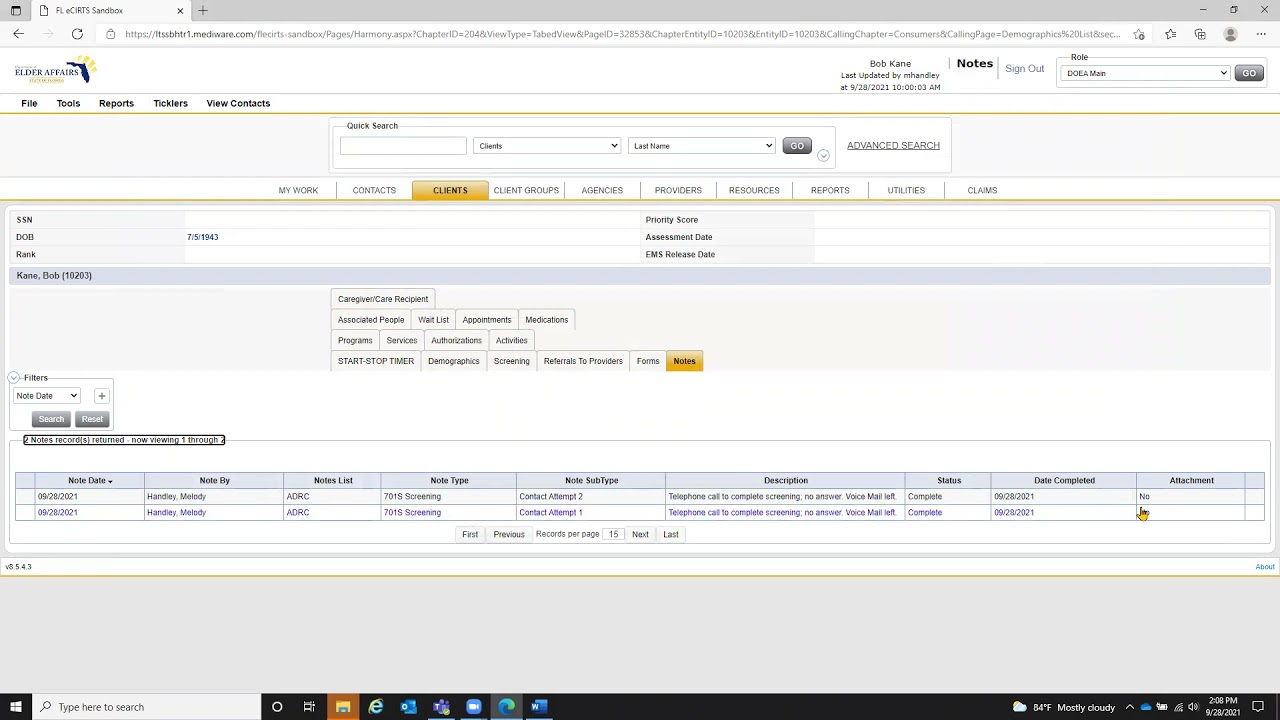This screenshot has width=1280, height=720.
Task: Click records per page field
Action: (613, 535)
